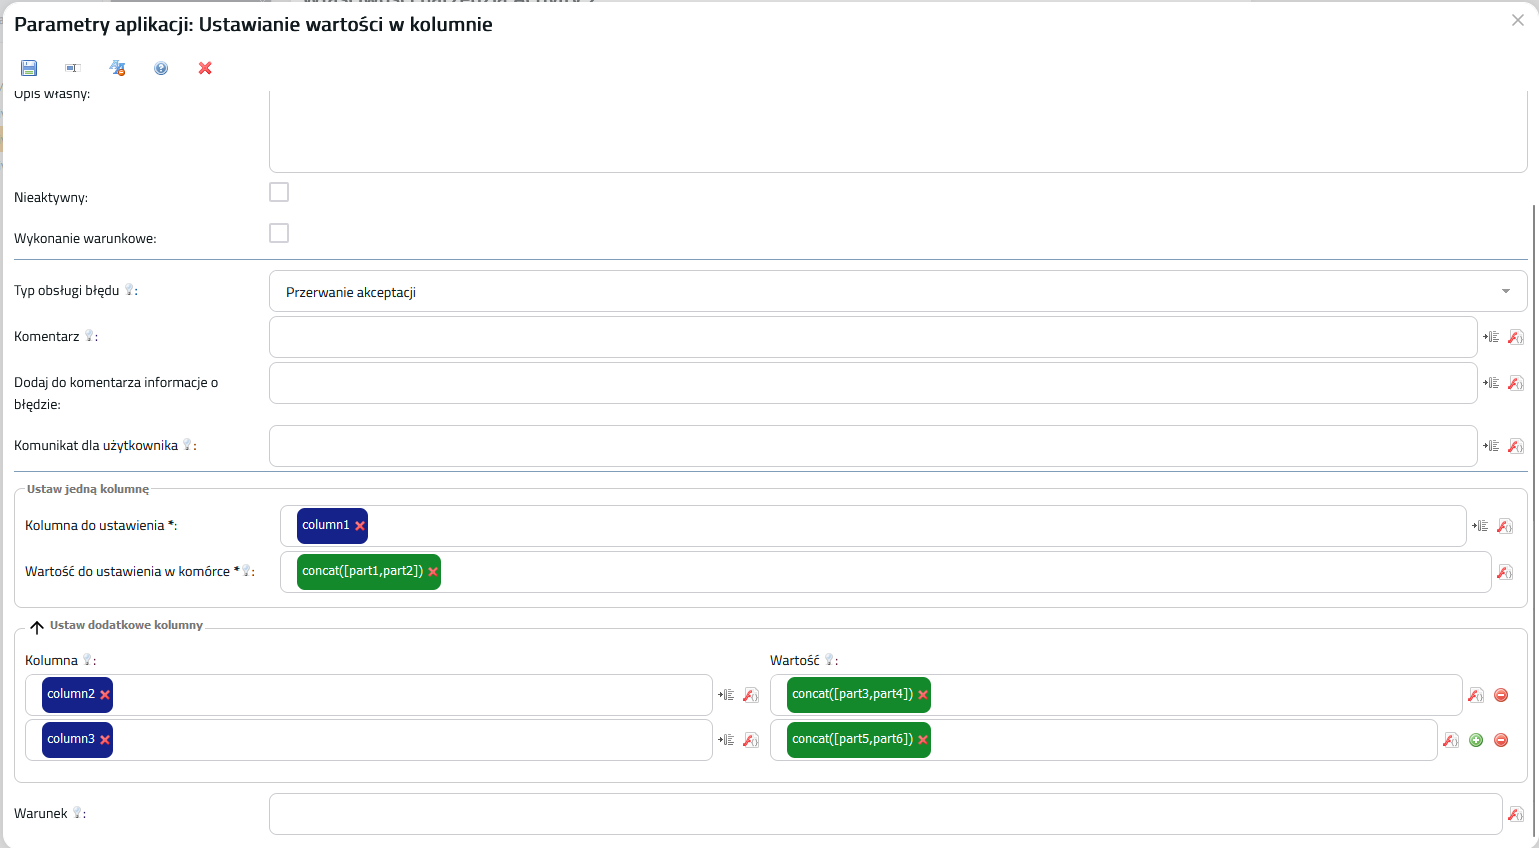1539x848 pixels.
Task: Remove the column3 tag via its x
Action: pyautogui.click(x=105, y=740)
